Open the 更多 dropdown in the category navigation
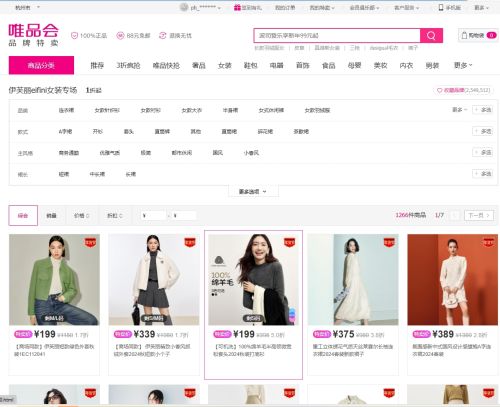The width and height of the screenshot is (500, 407). (x=463, y=65)
